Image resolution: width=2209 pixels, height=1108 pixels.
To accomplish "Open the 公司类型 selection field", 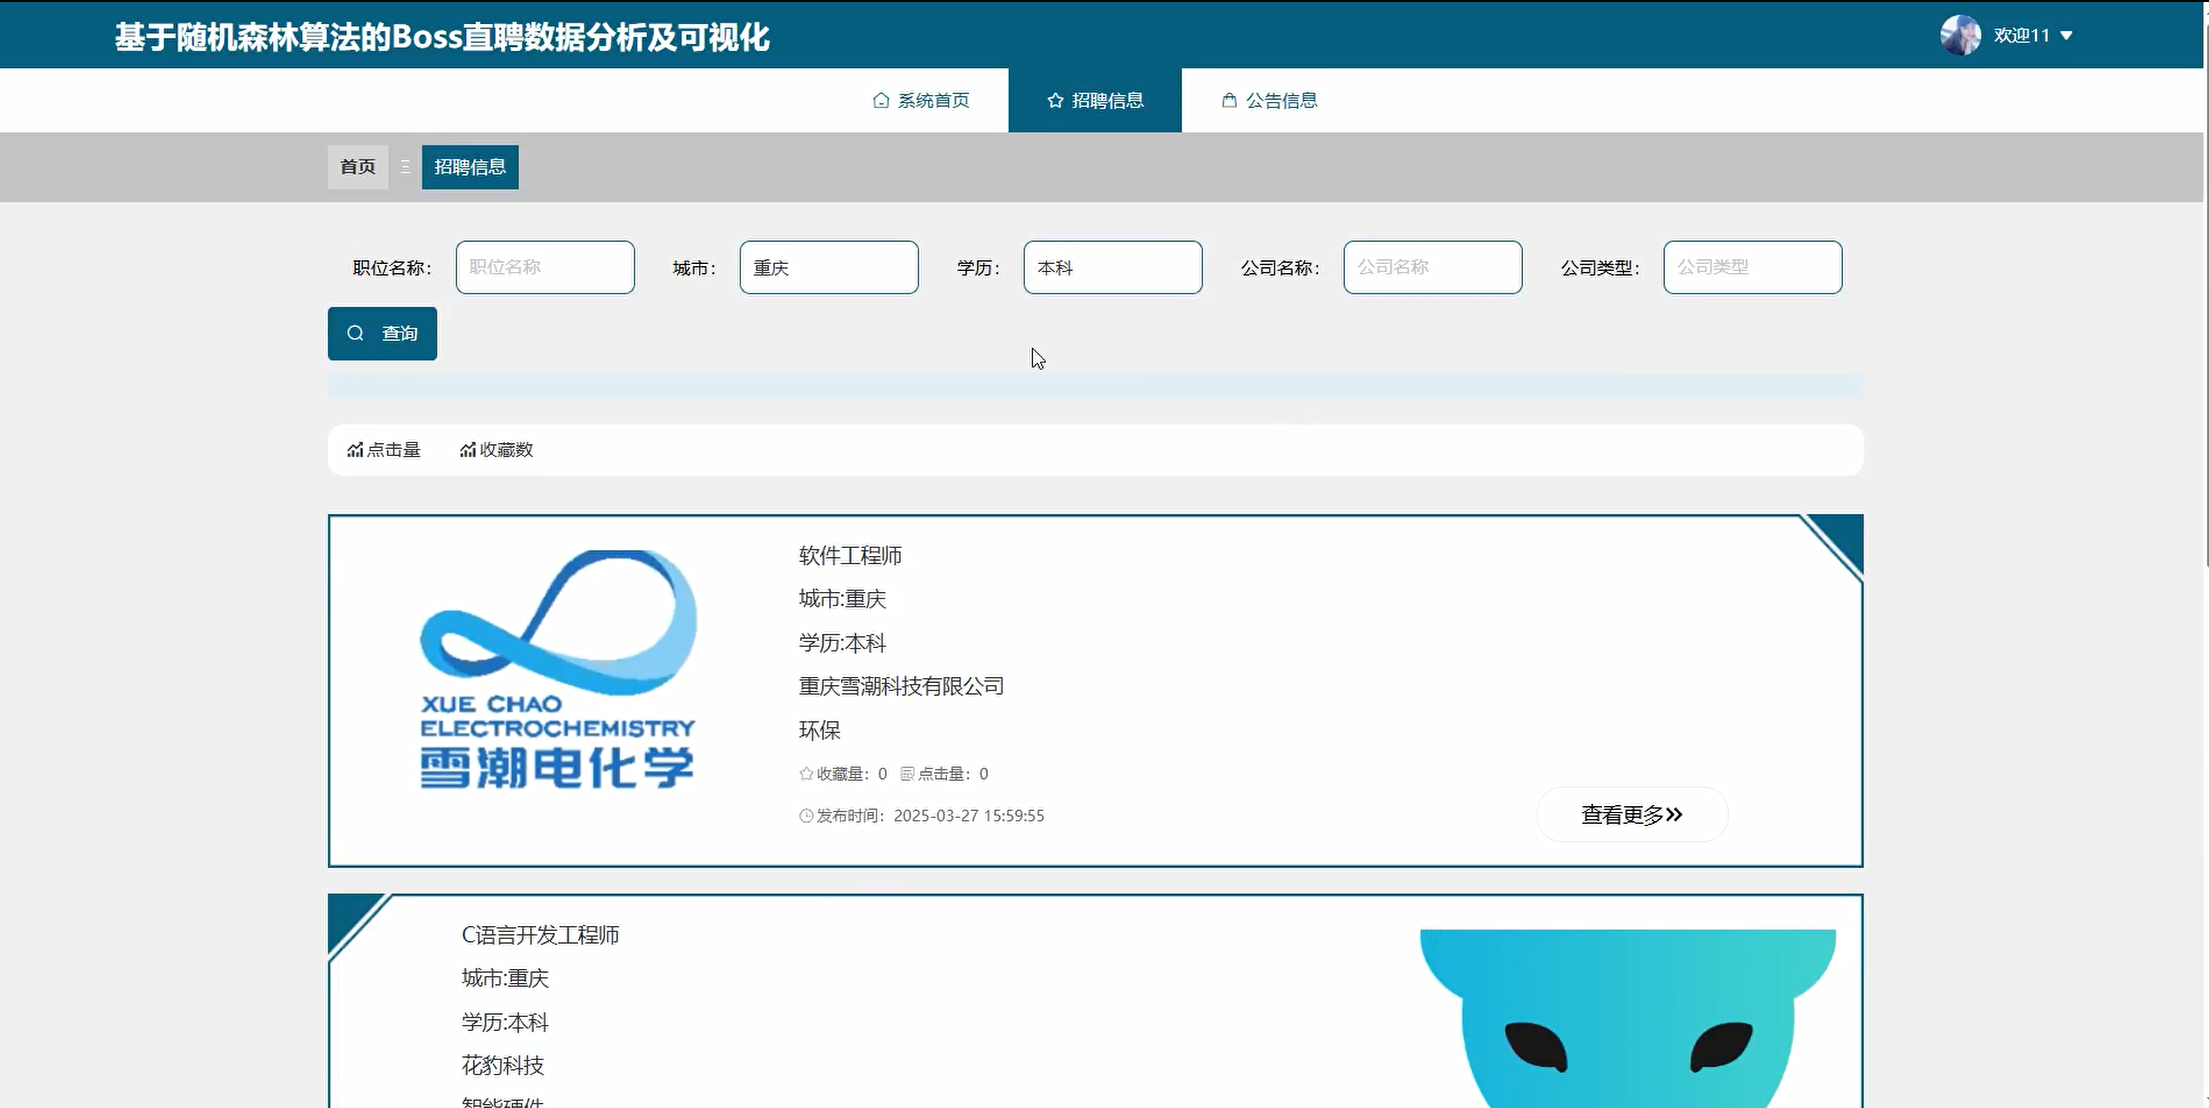I will point(1751,267).
